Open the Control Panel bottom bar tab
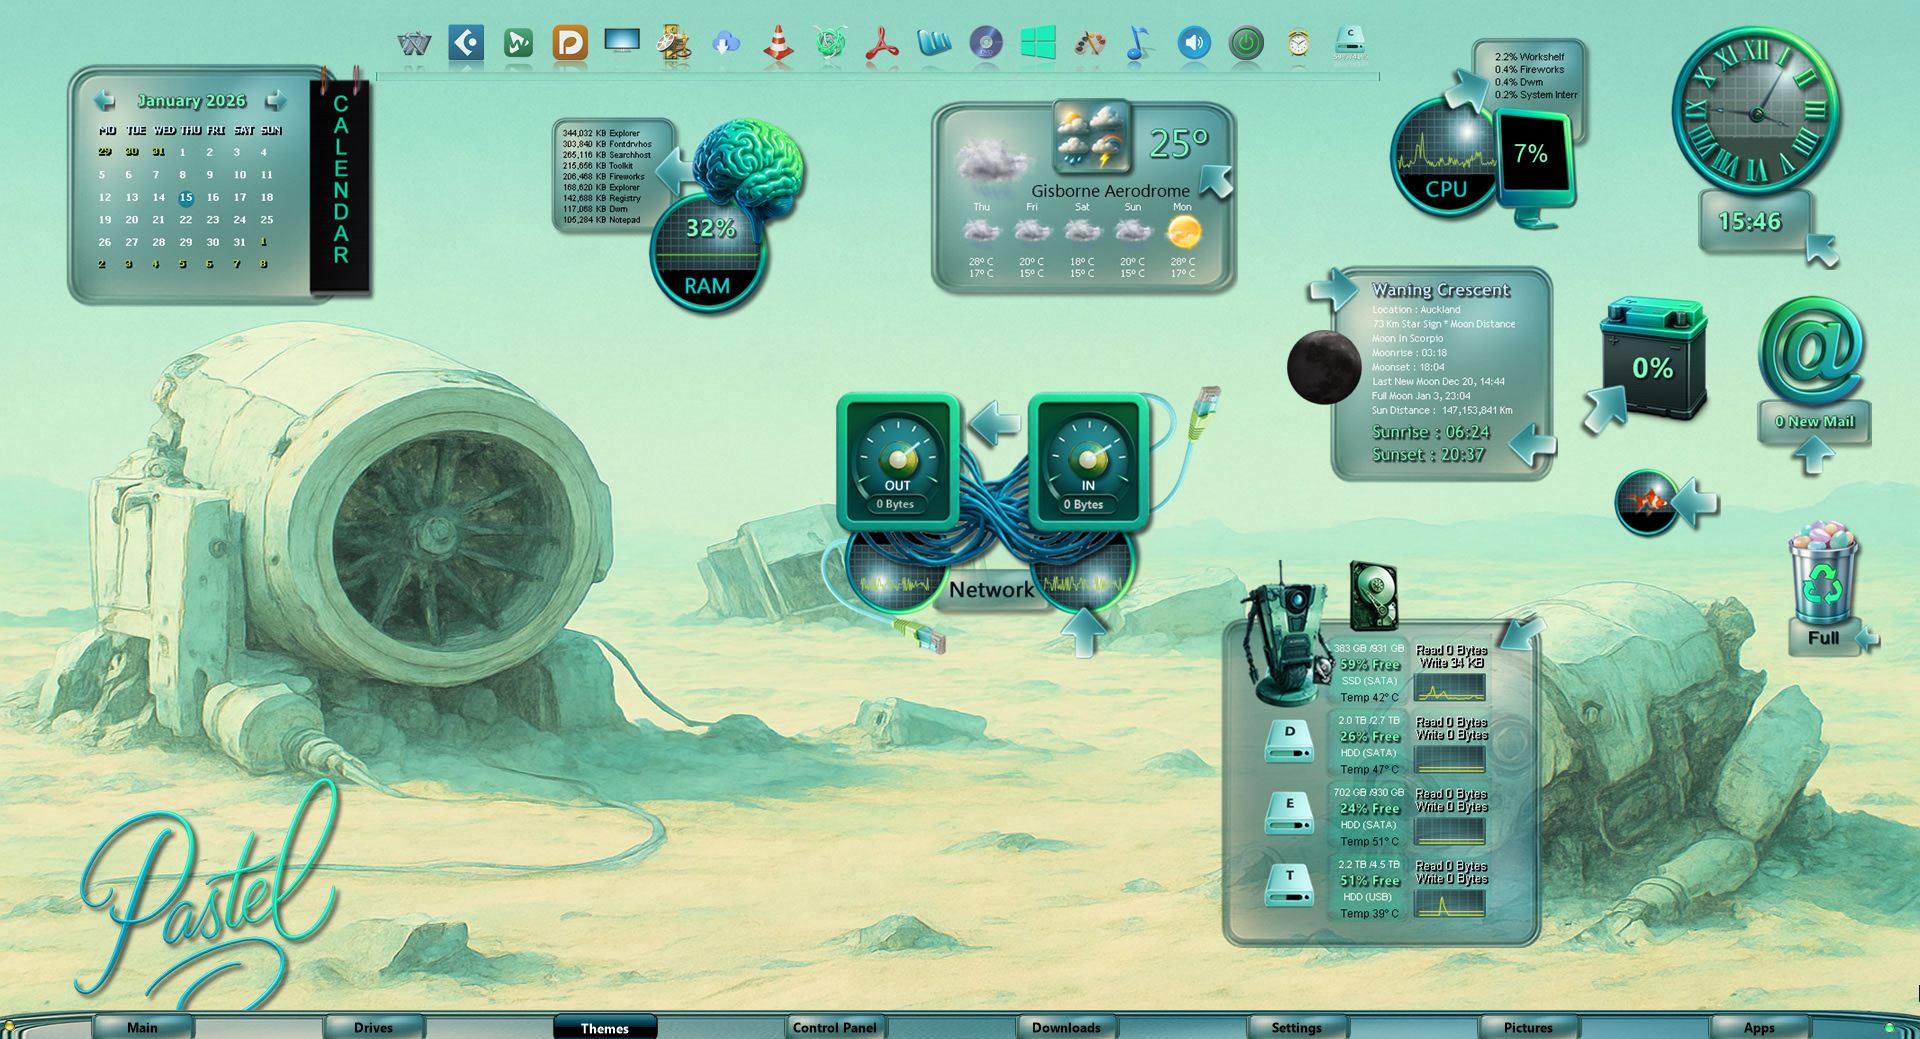This screenshot has height=1039, width=1920. click(834, 1027)
